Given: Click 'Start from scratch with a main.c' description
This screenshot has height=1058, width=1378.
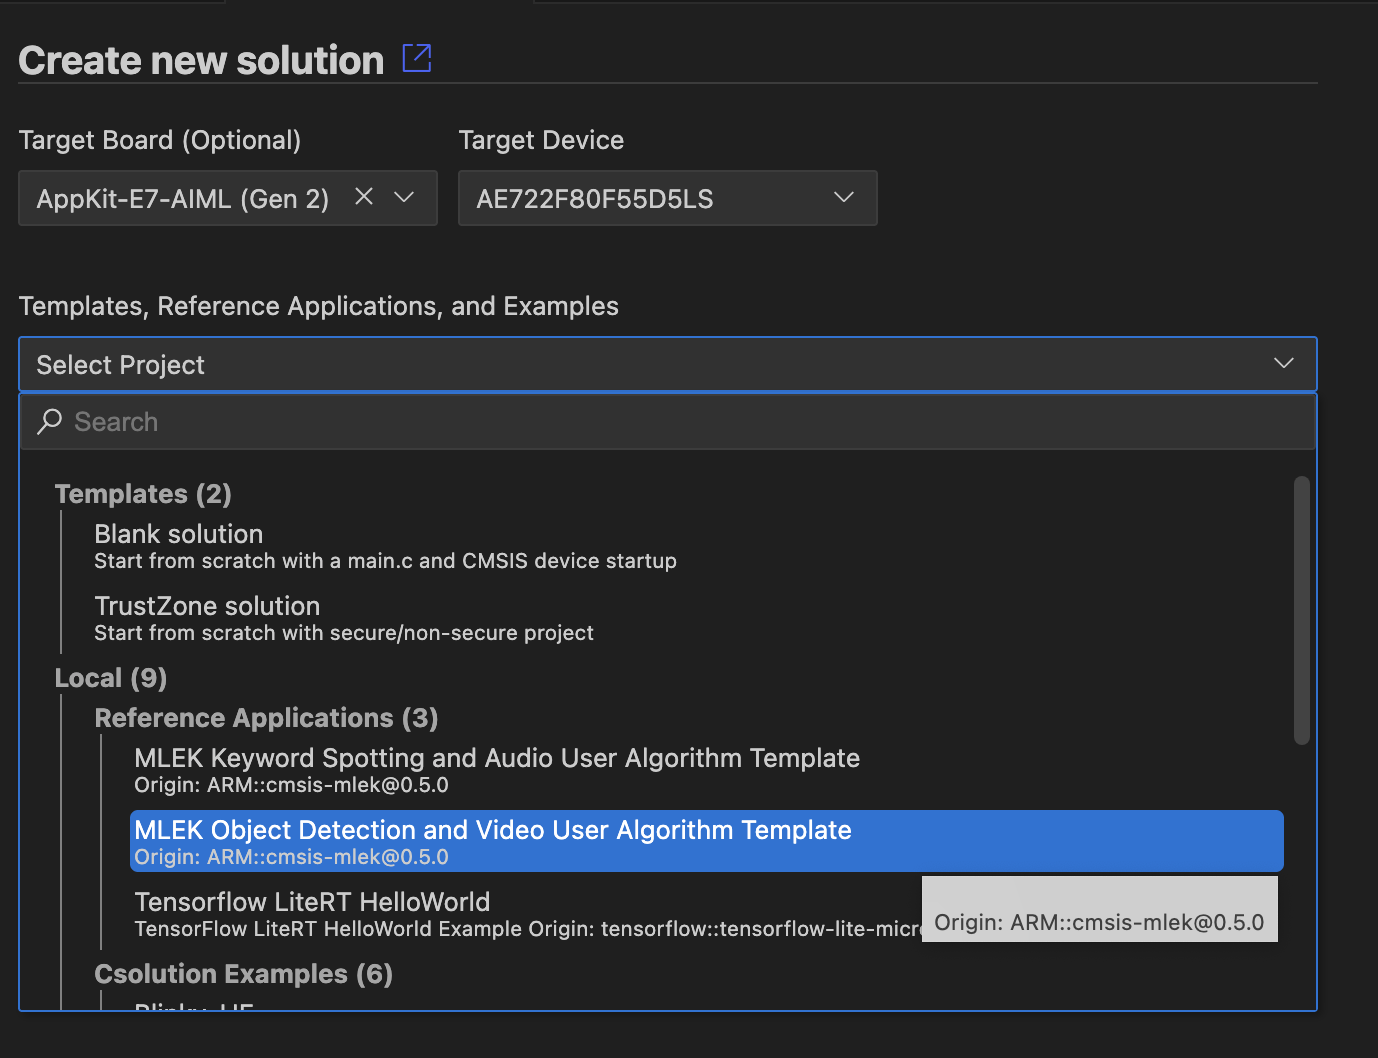Looking at the screenshot, I should pyautogui.click(x=385, y=561).
